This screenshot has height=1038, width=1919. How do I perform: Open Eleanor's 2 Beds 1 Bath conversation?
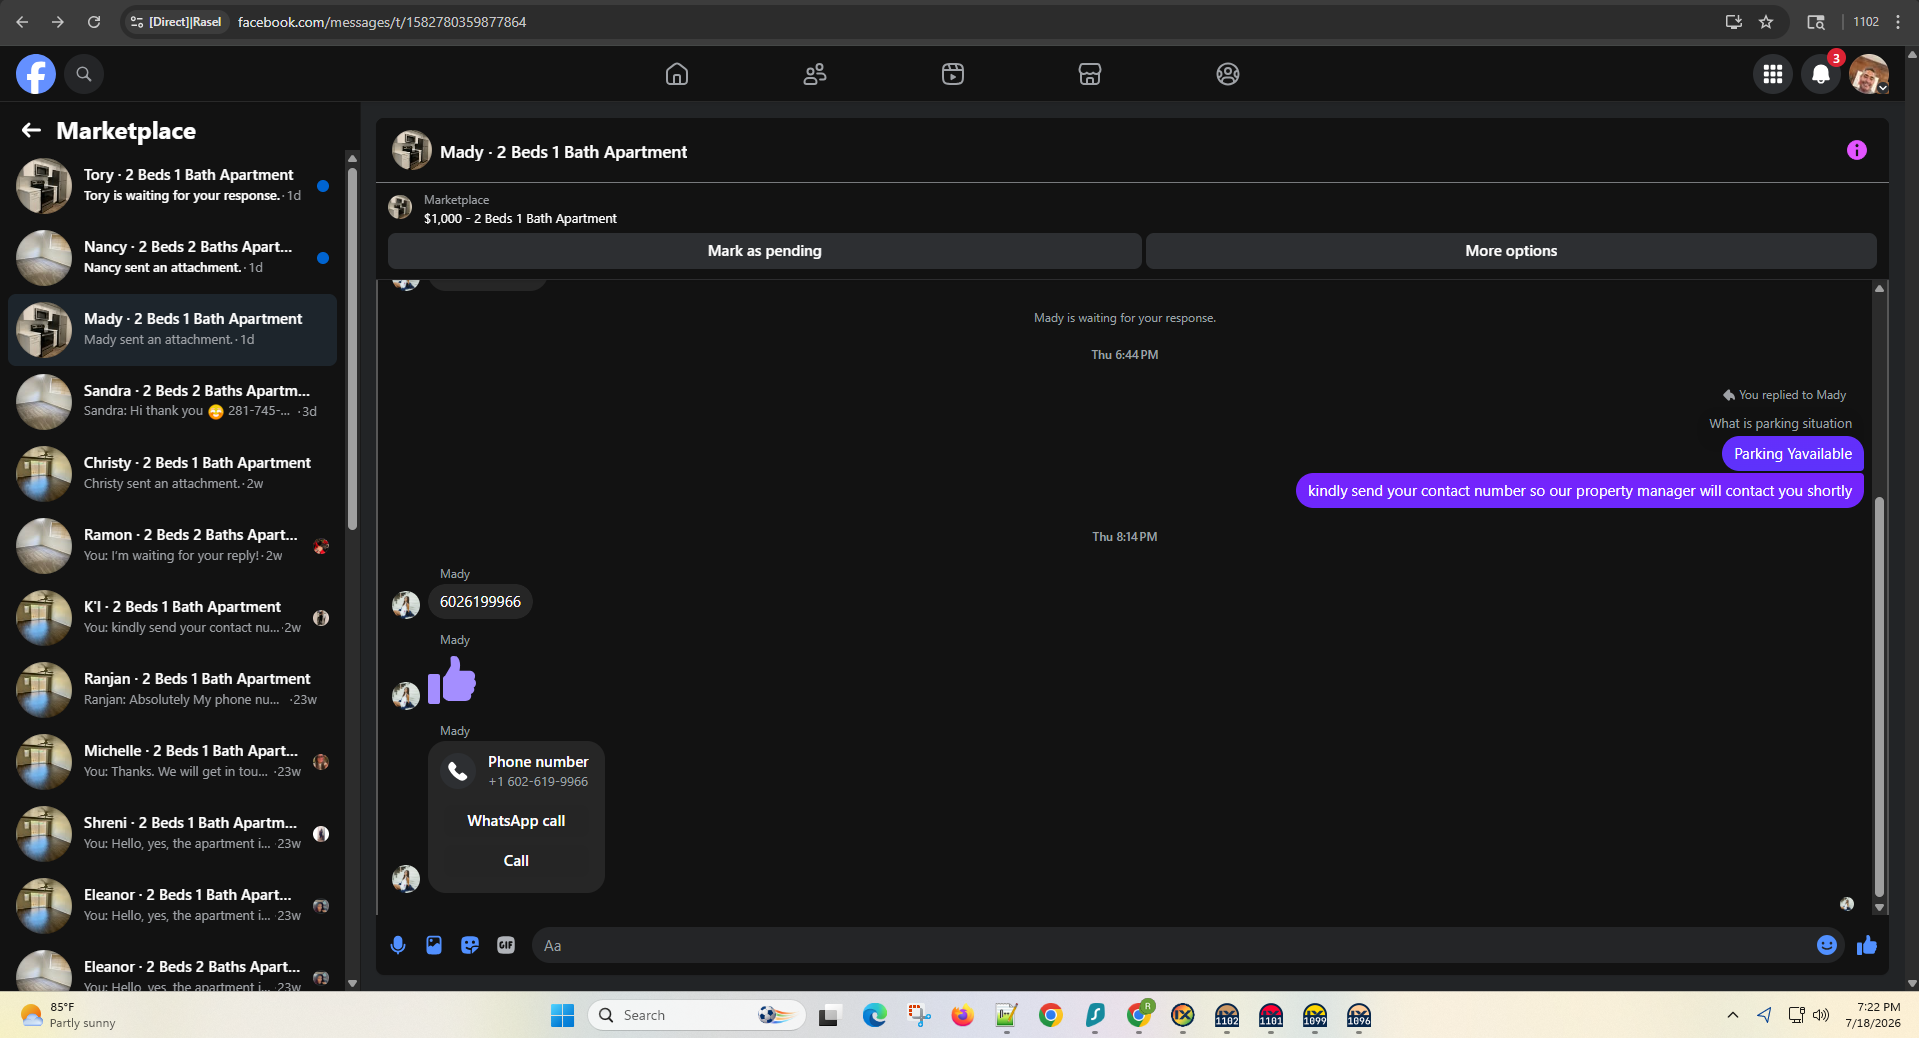click(172, 906)
